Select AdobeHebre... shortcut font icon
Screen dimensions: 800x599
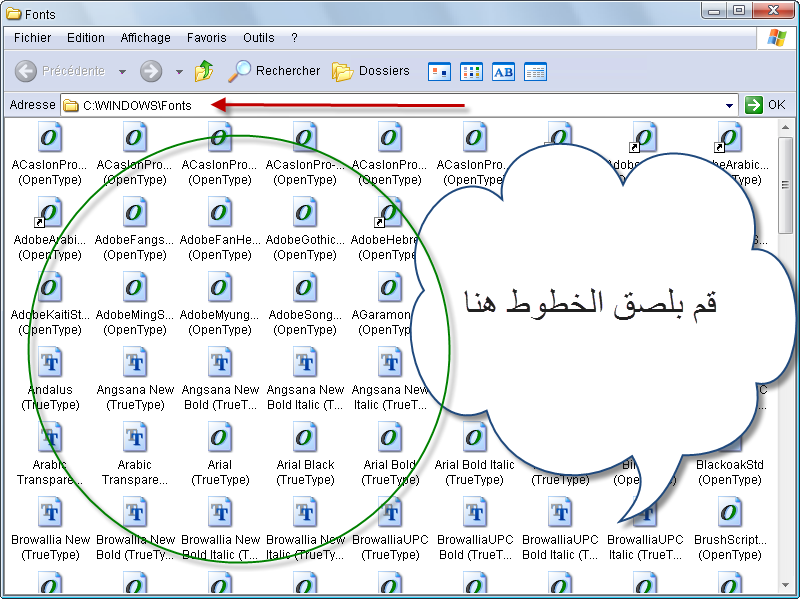click(389, 212)
